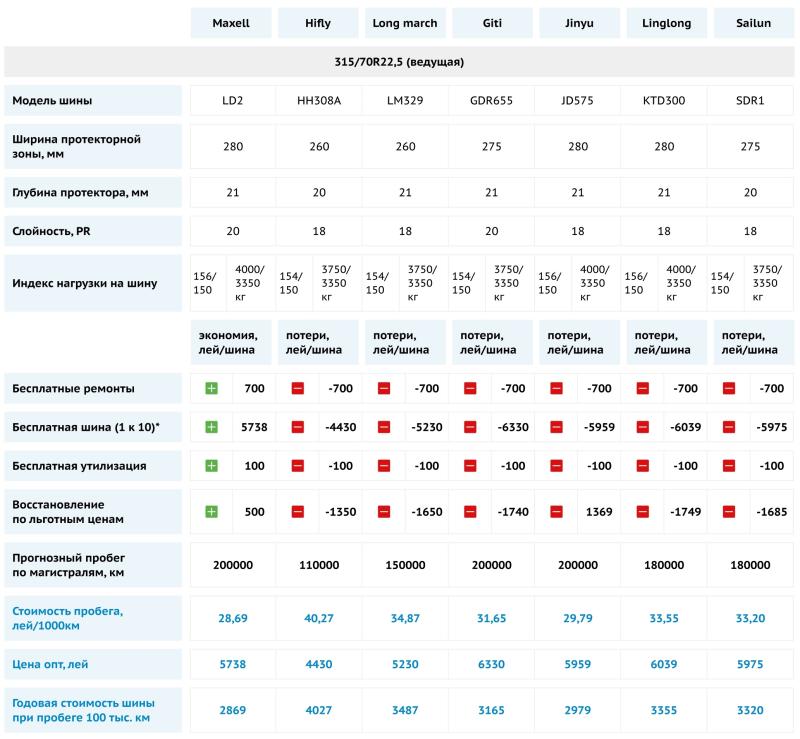The height and width of the screenshot is (739, 800).
Task: Select the Sailun column header
Action: point(748,23)
